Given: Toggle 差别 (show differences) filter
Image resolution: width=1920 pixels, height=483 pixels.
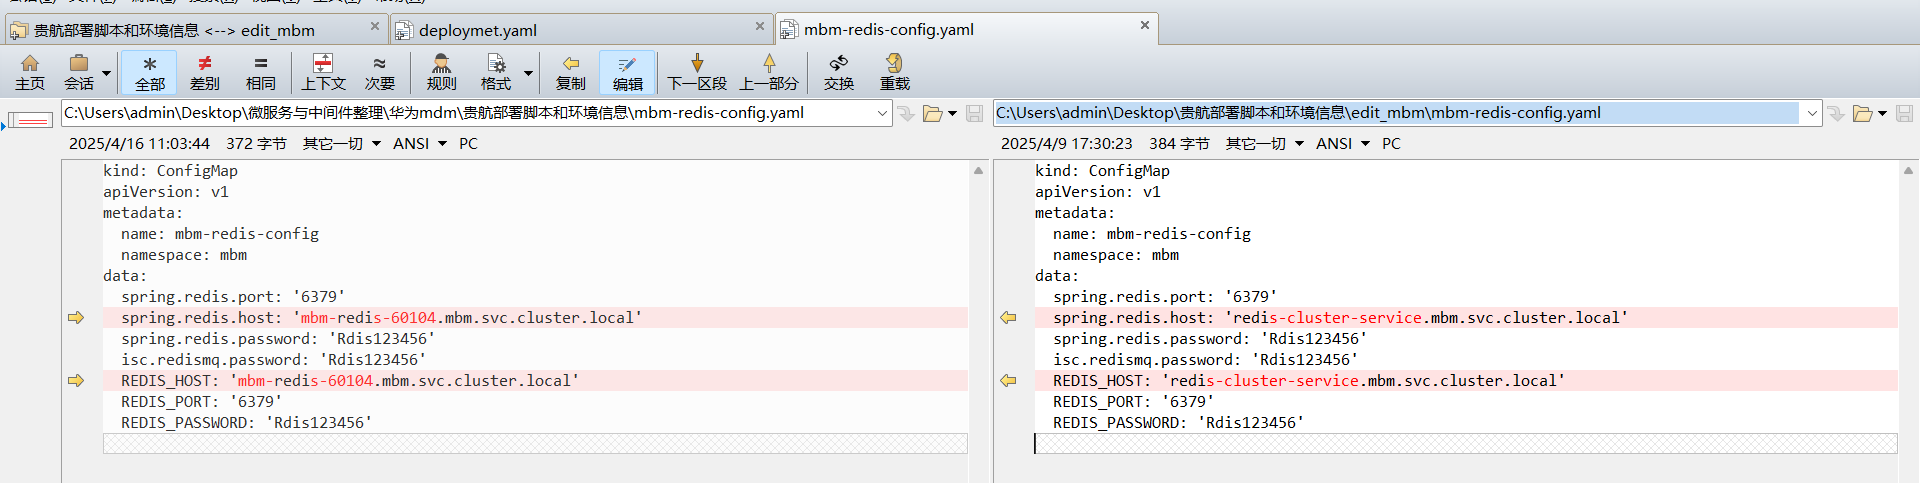Looking at the screenshot, I should (205, 72).
